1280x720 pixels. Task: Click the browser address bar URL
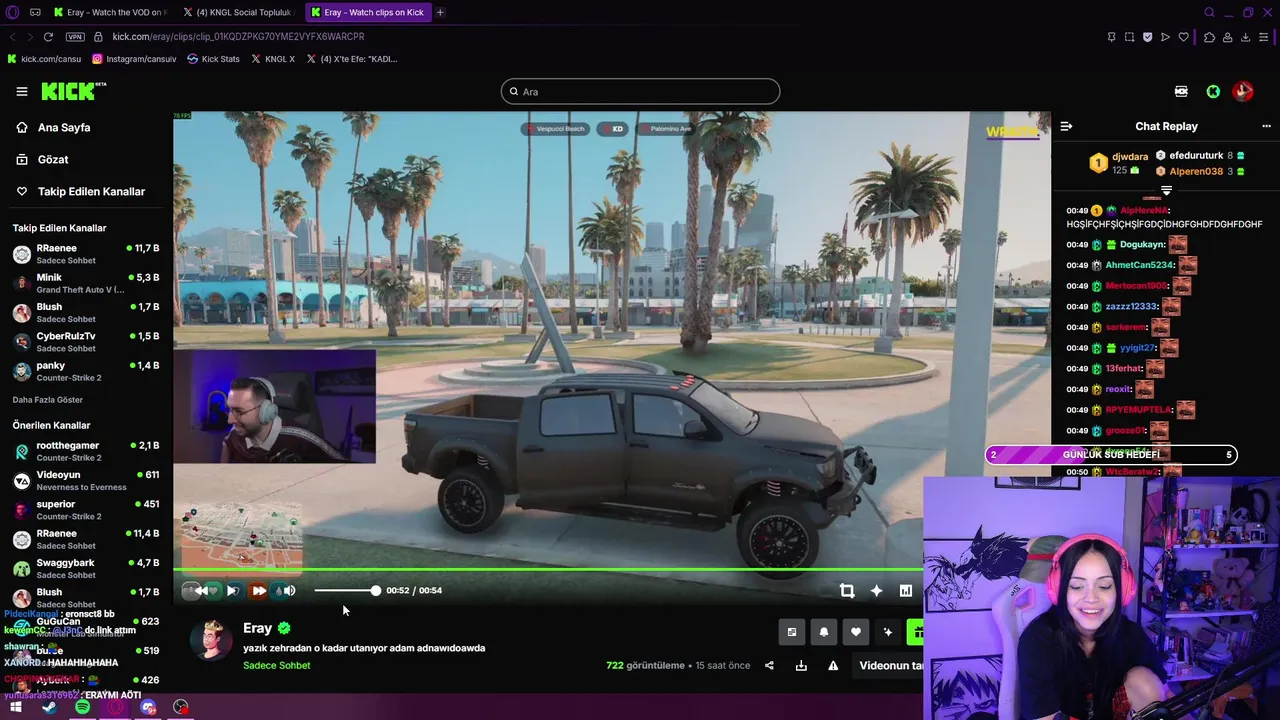coord(238,37)
